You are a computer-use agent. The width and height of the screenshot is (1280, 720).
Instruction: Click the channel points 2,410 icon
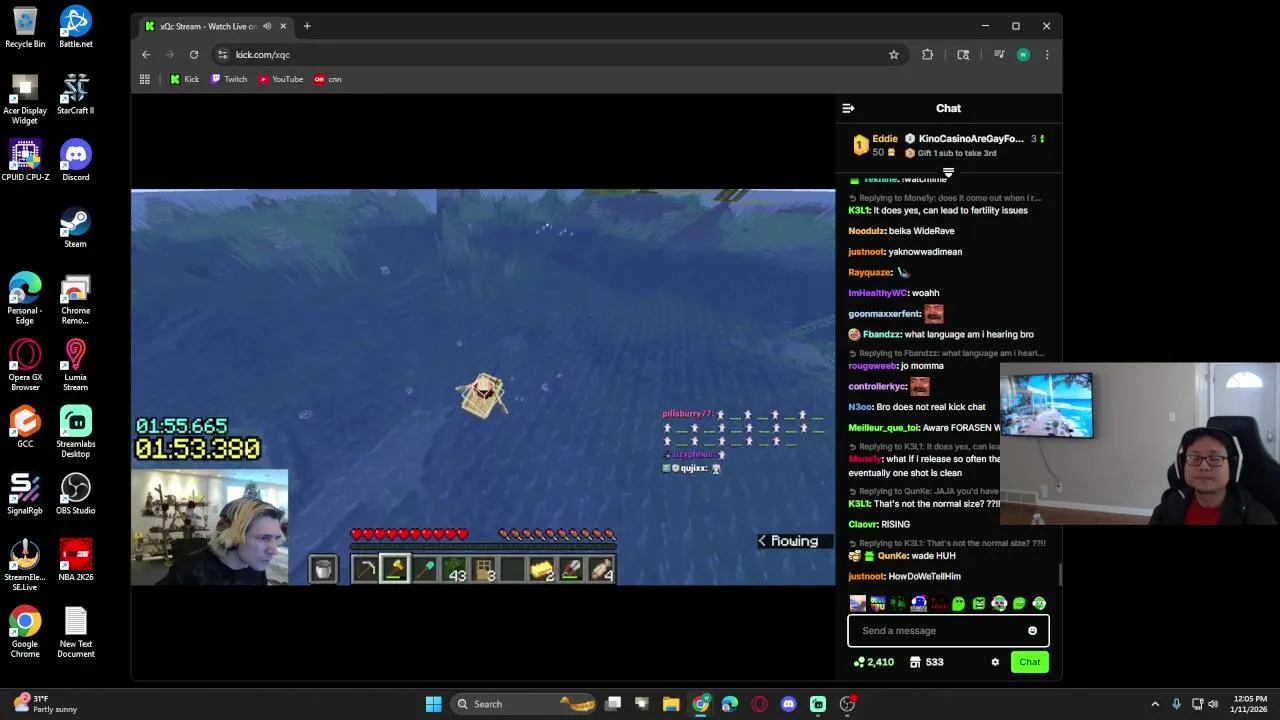pyautogui.click(x=859, y=662)
